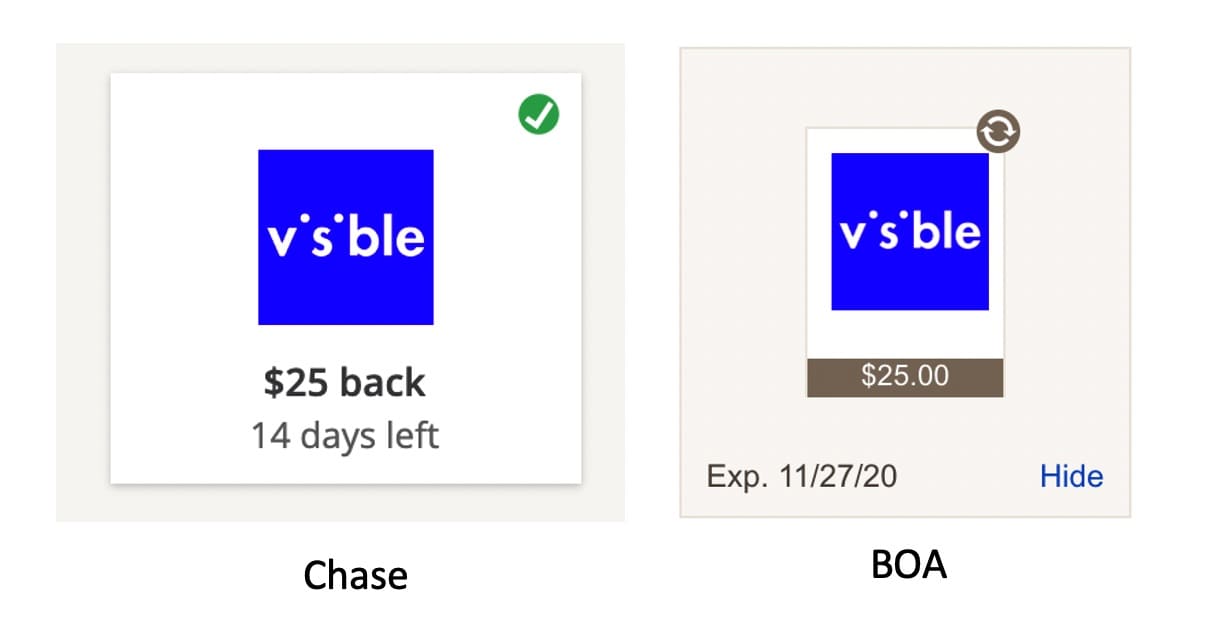
Task: Click the circular refresh icon on BOA offer
Action: (x=998, y=131)
